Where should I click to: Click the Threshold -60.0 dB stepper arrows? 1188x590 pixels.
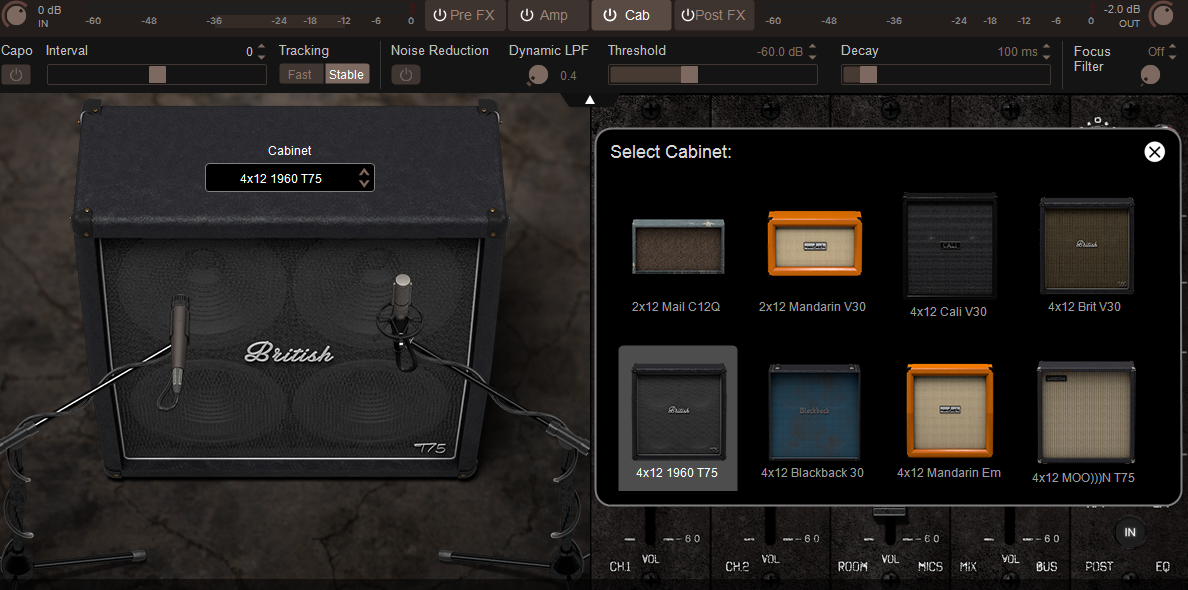pyautogui.click(x=813, y=52)
